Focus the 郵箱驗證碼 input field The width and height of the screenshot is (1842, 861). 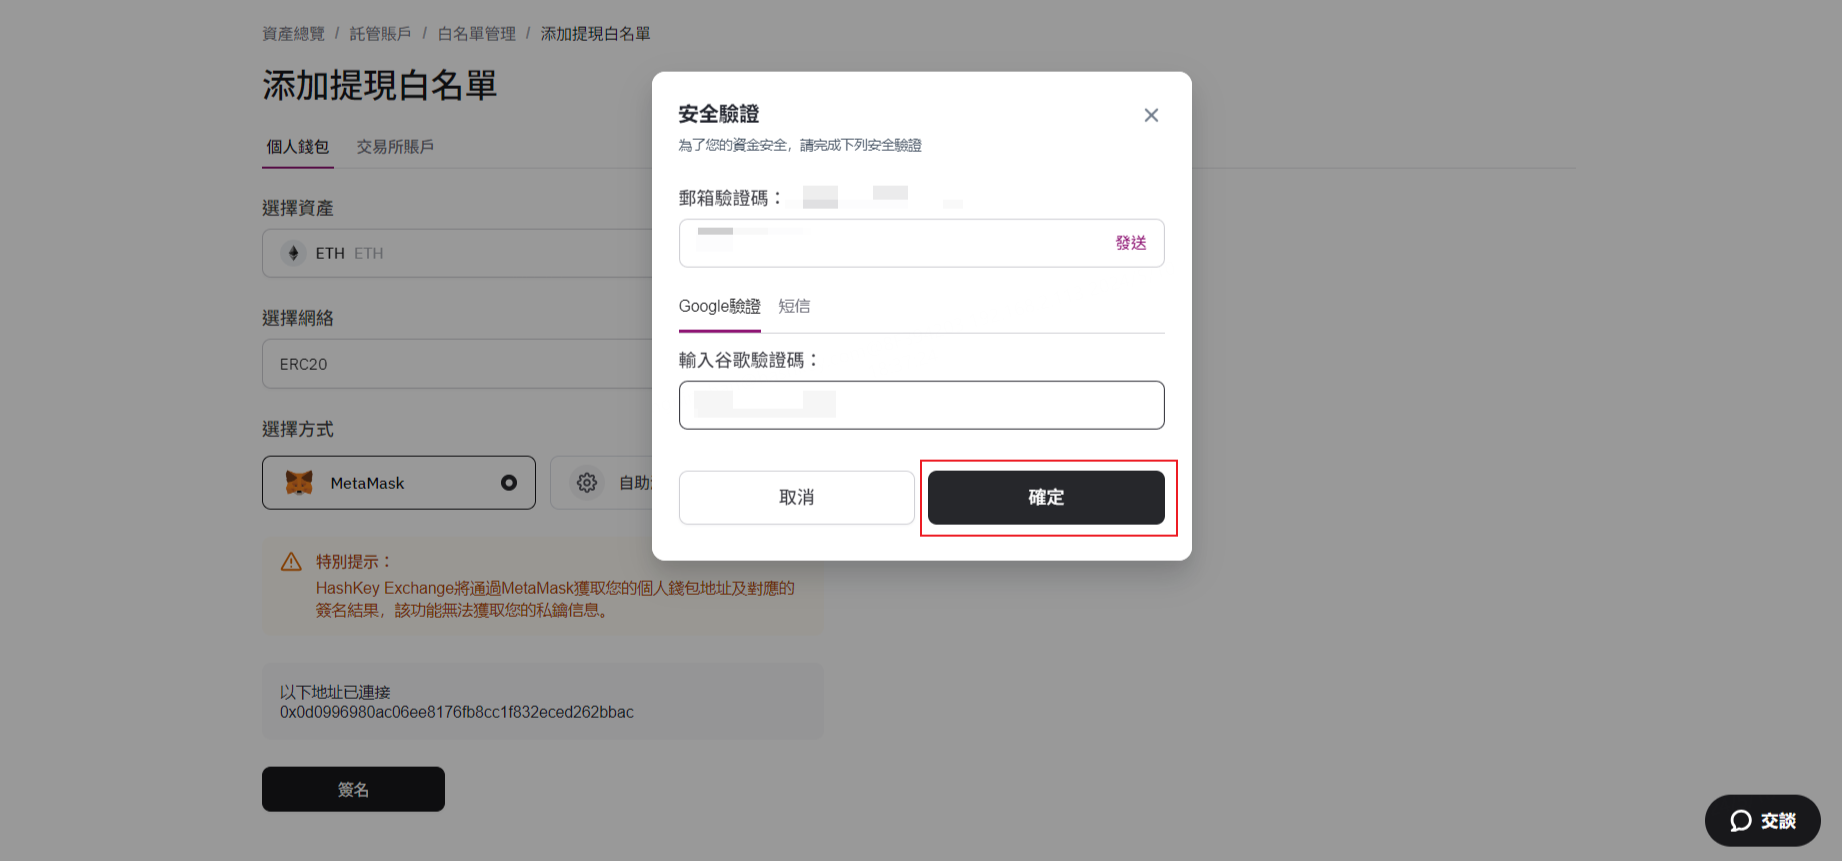pos(921,243)
